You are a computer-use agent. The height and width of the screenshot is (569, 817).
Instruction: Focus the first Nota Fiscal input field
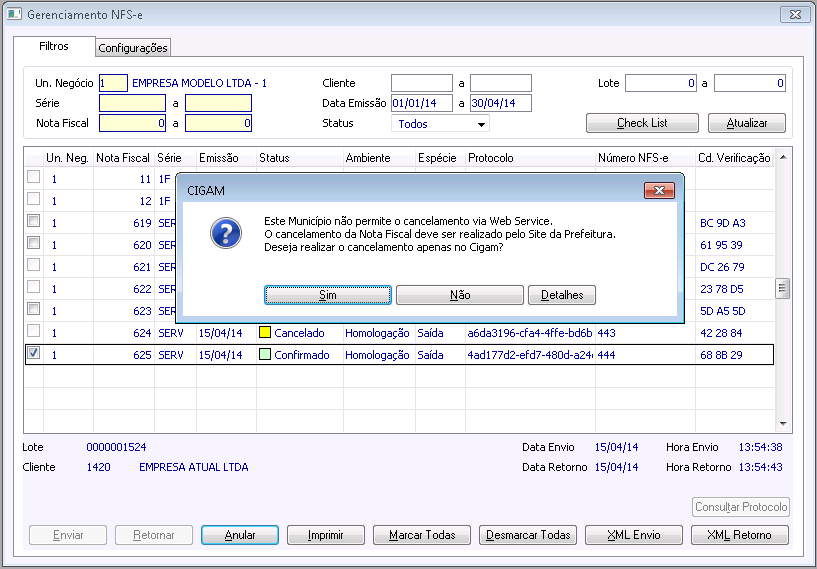coord(132,123)
